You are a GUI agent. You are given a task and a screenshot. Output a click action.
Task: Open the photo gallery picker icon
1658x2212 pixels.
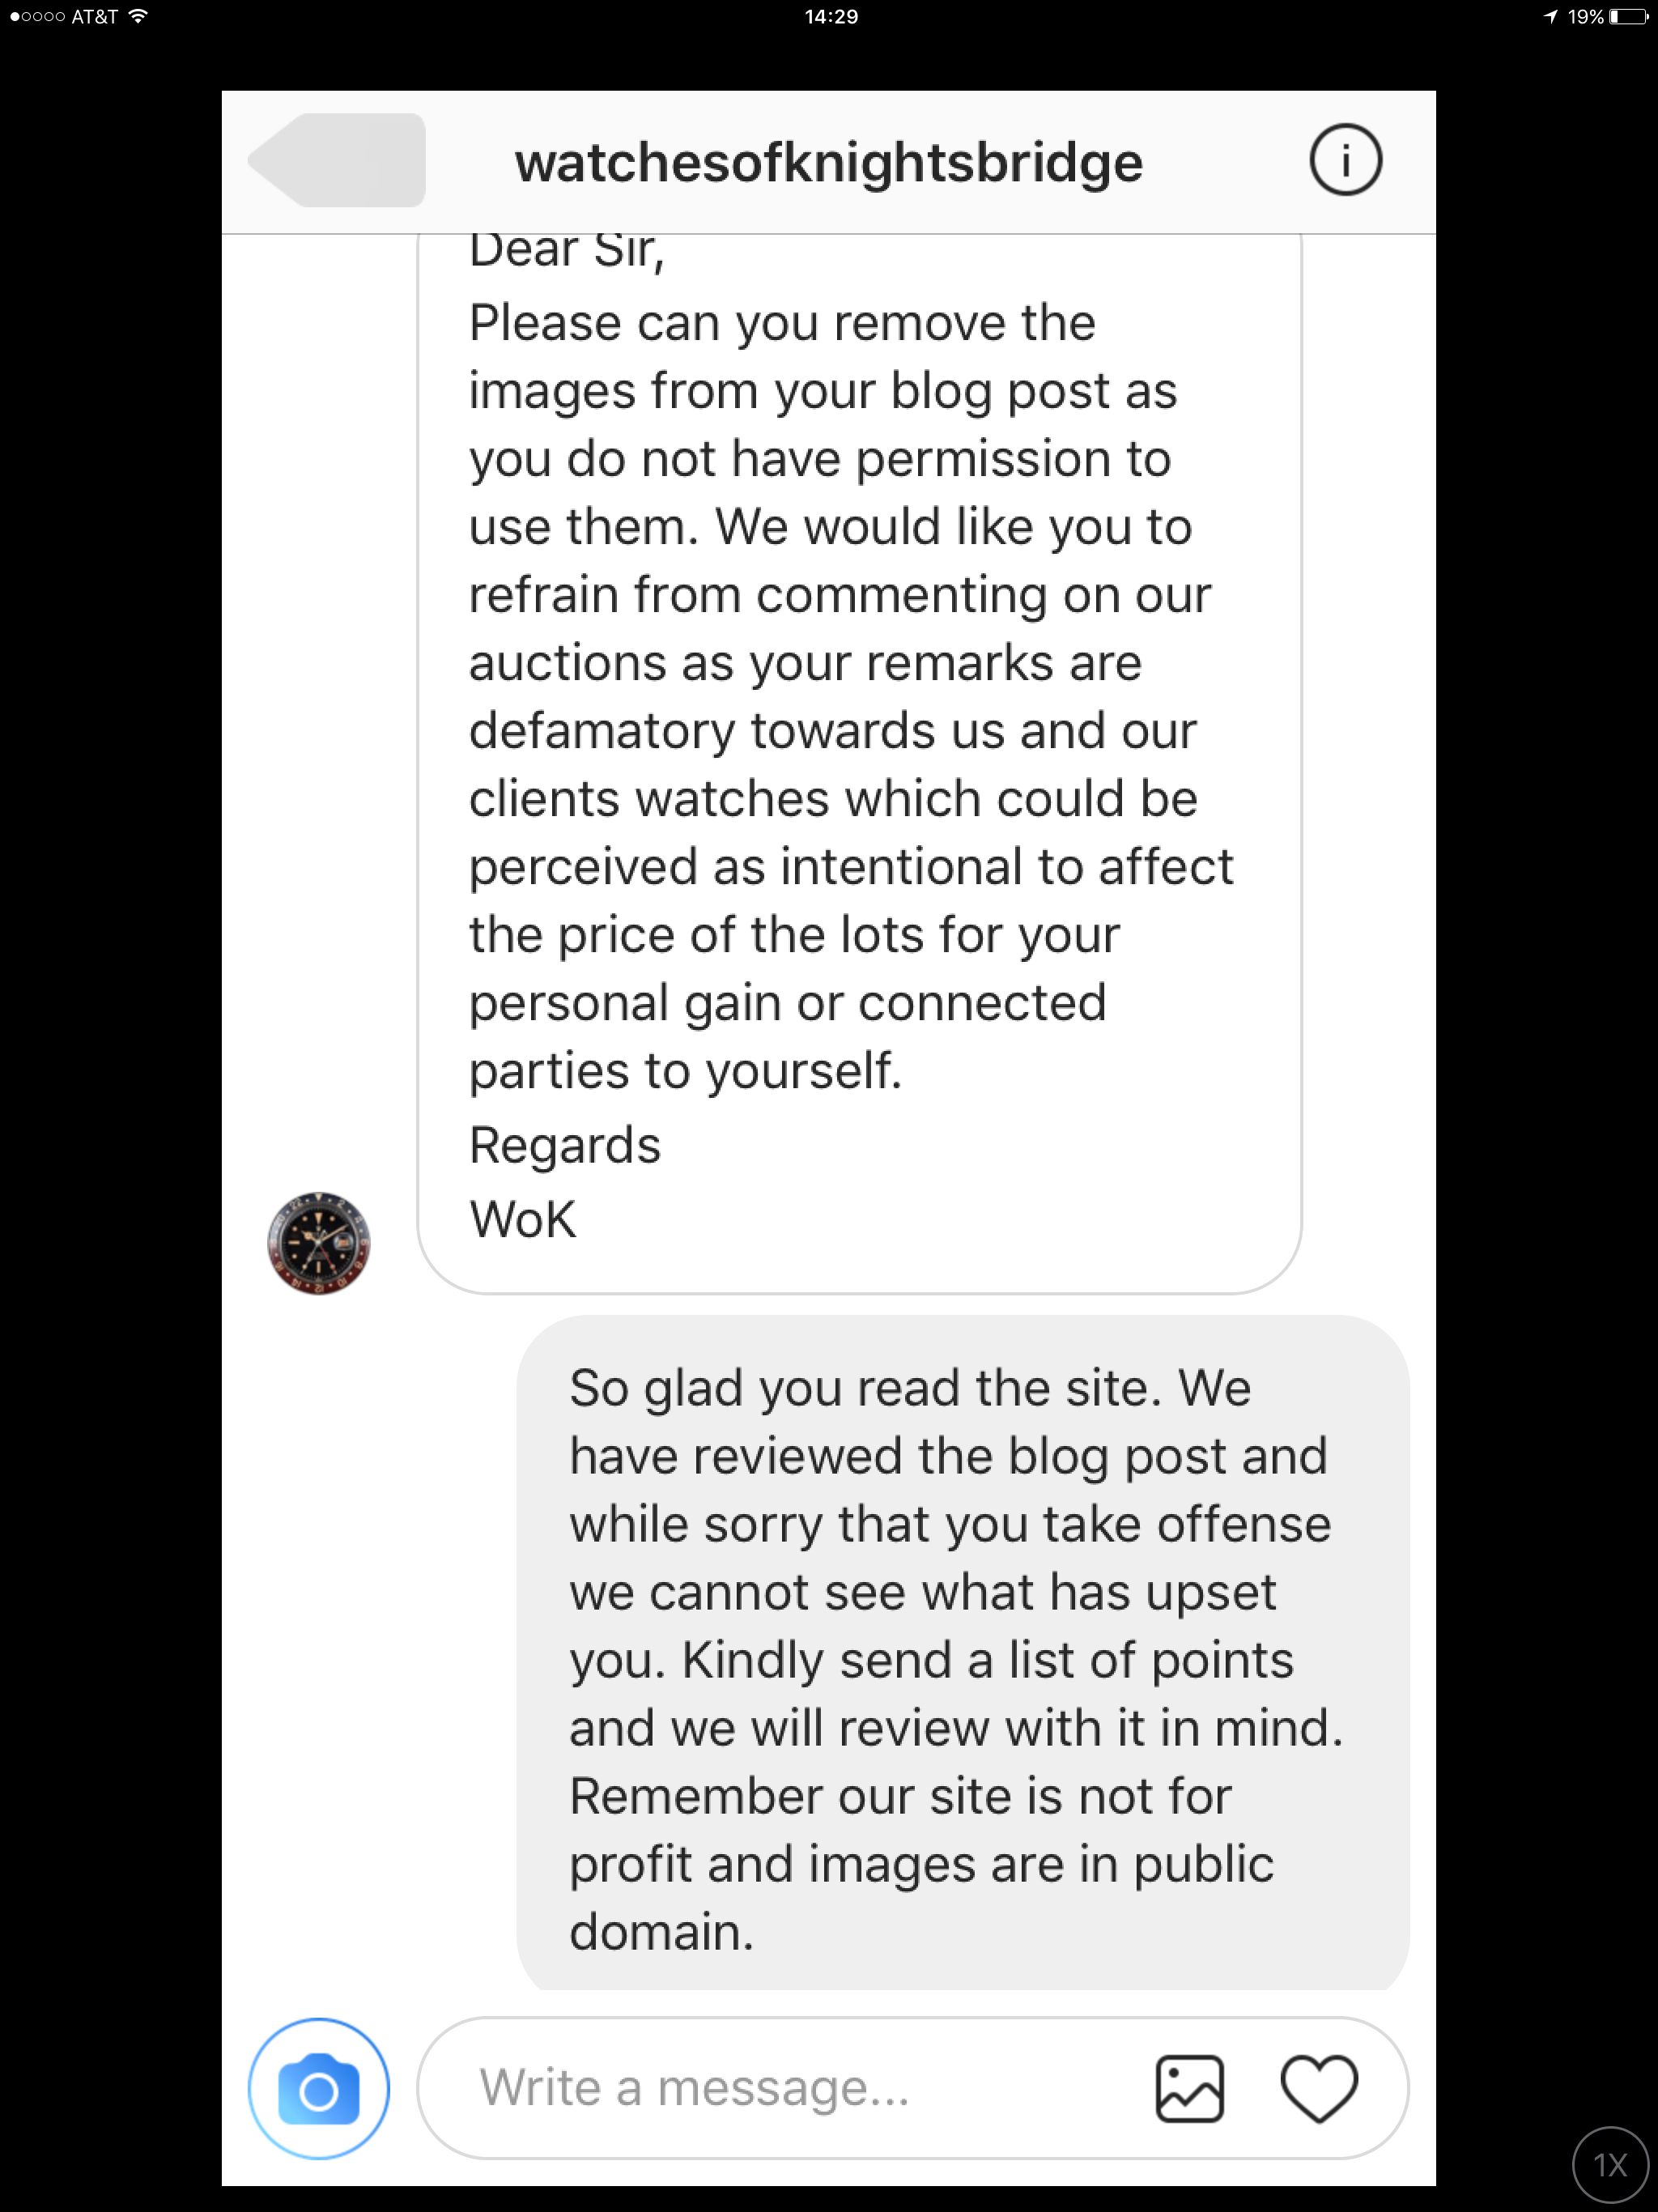coord(1189,2088)
